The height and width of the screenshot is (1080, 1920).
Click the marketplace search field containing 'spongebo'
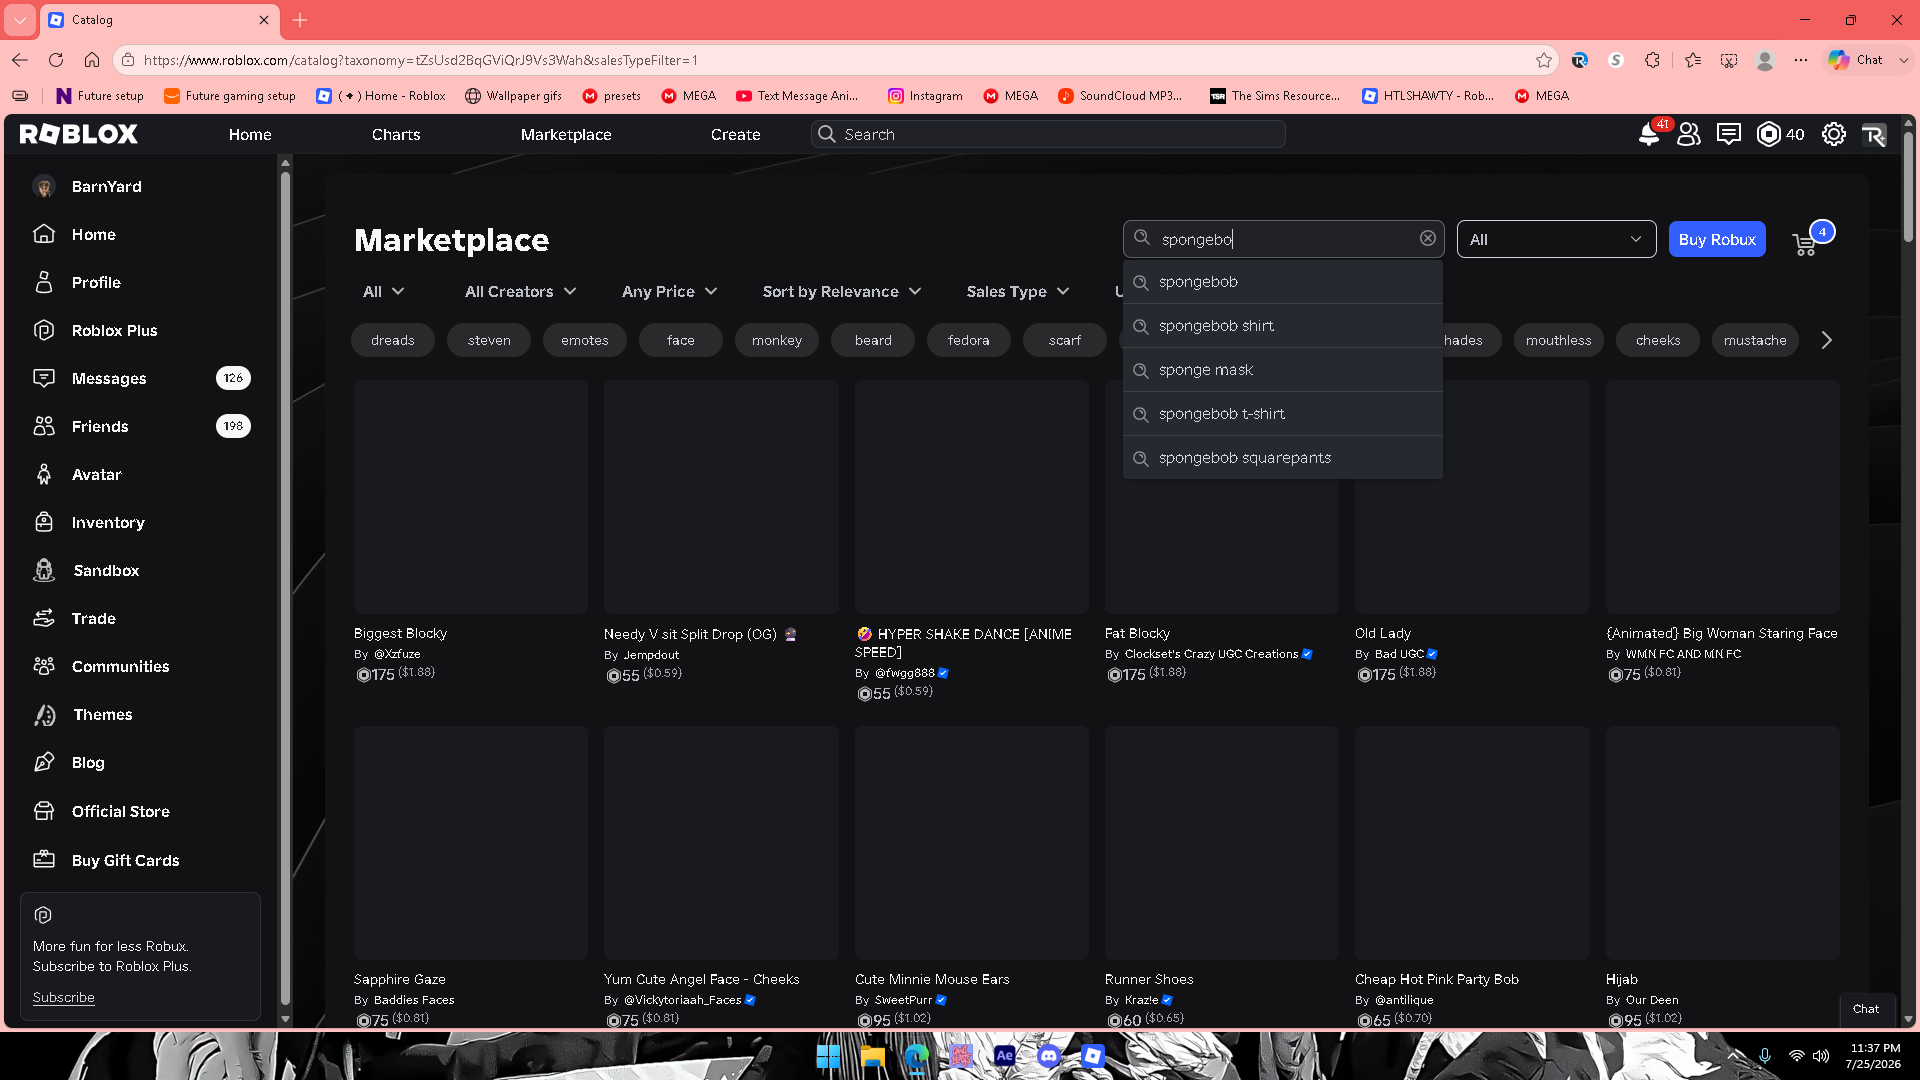tap(1284, 239)
